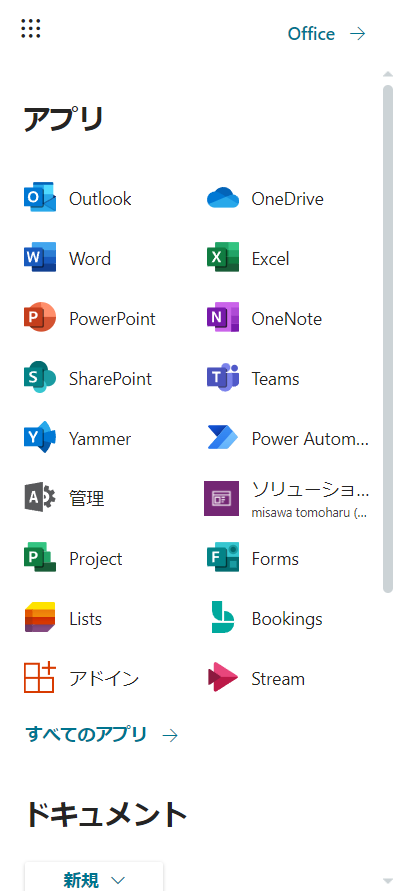Open the app launcher waffle icon
The width and height of the screenshot is (398, 891).
31,28
